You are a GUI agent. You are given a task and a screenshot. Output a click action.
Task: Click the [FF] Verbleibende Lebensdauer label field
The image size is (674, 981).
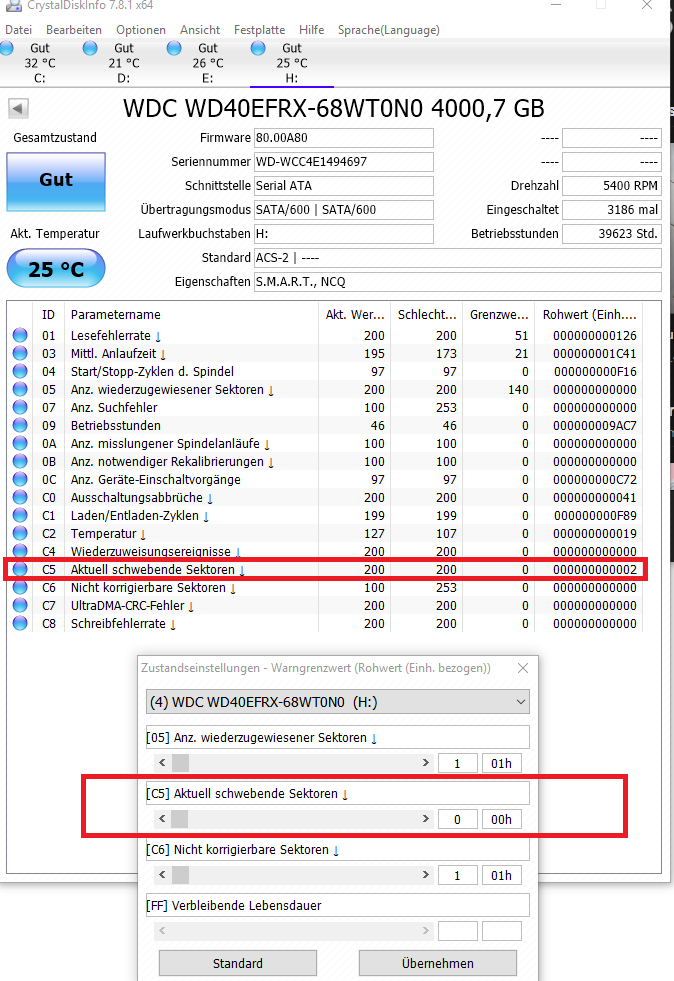[x=338, y=905]
